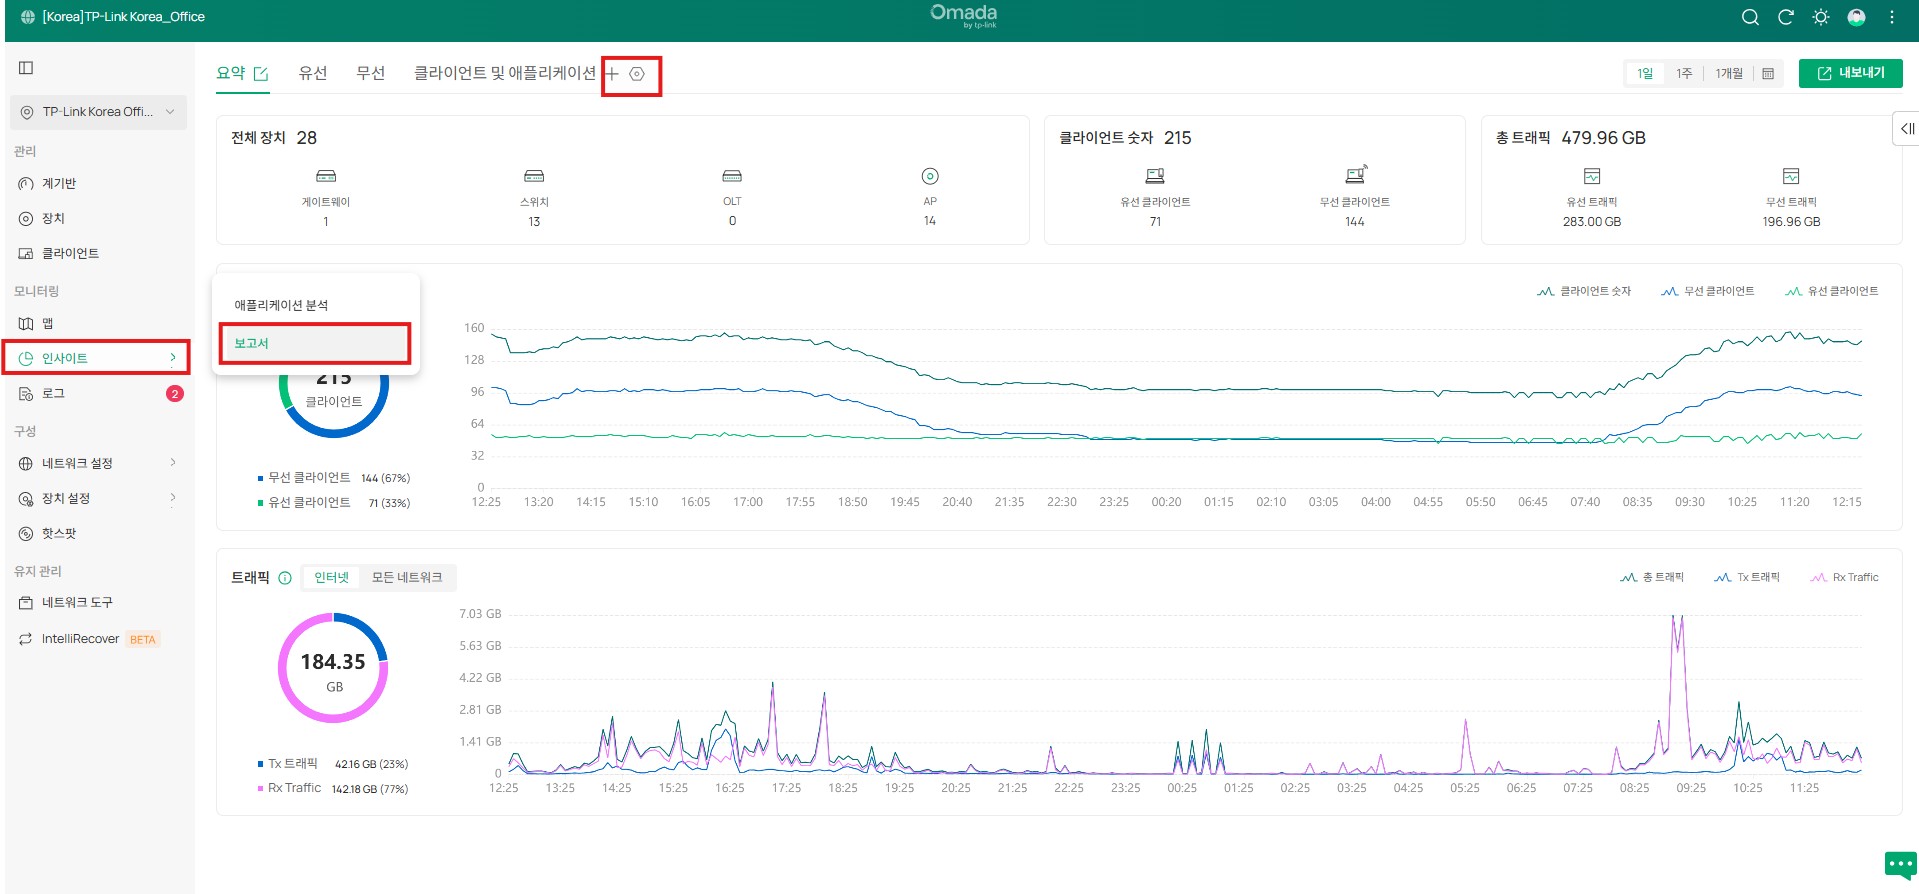Open the TP-Link Korea Office site dropdown
The height and width of the screenshot is (894, 1919).
click(98, 112)
